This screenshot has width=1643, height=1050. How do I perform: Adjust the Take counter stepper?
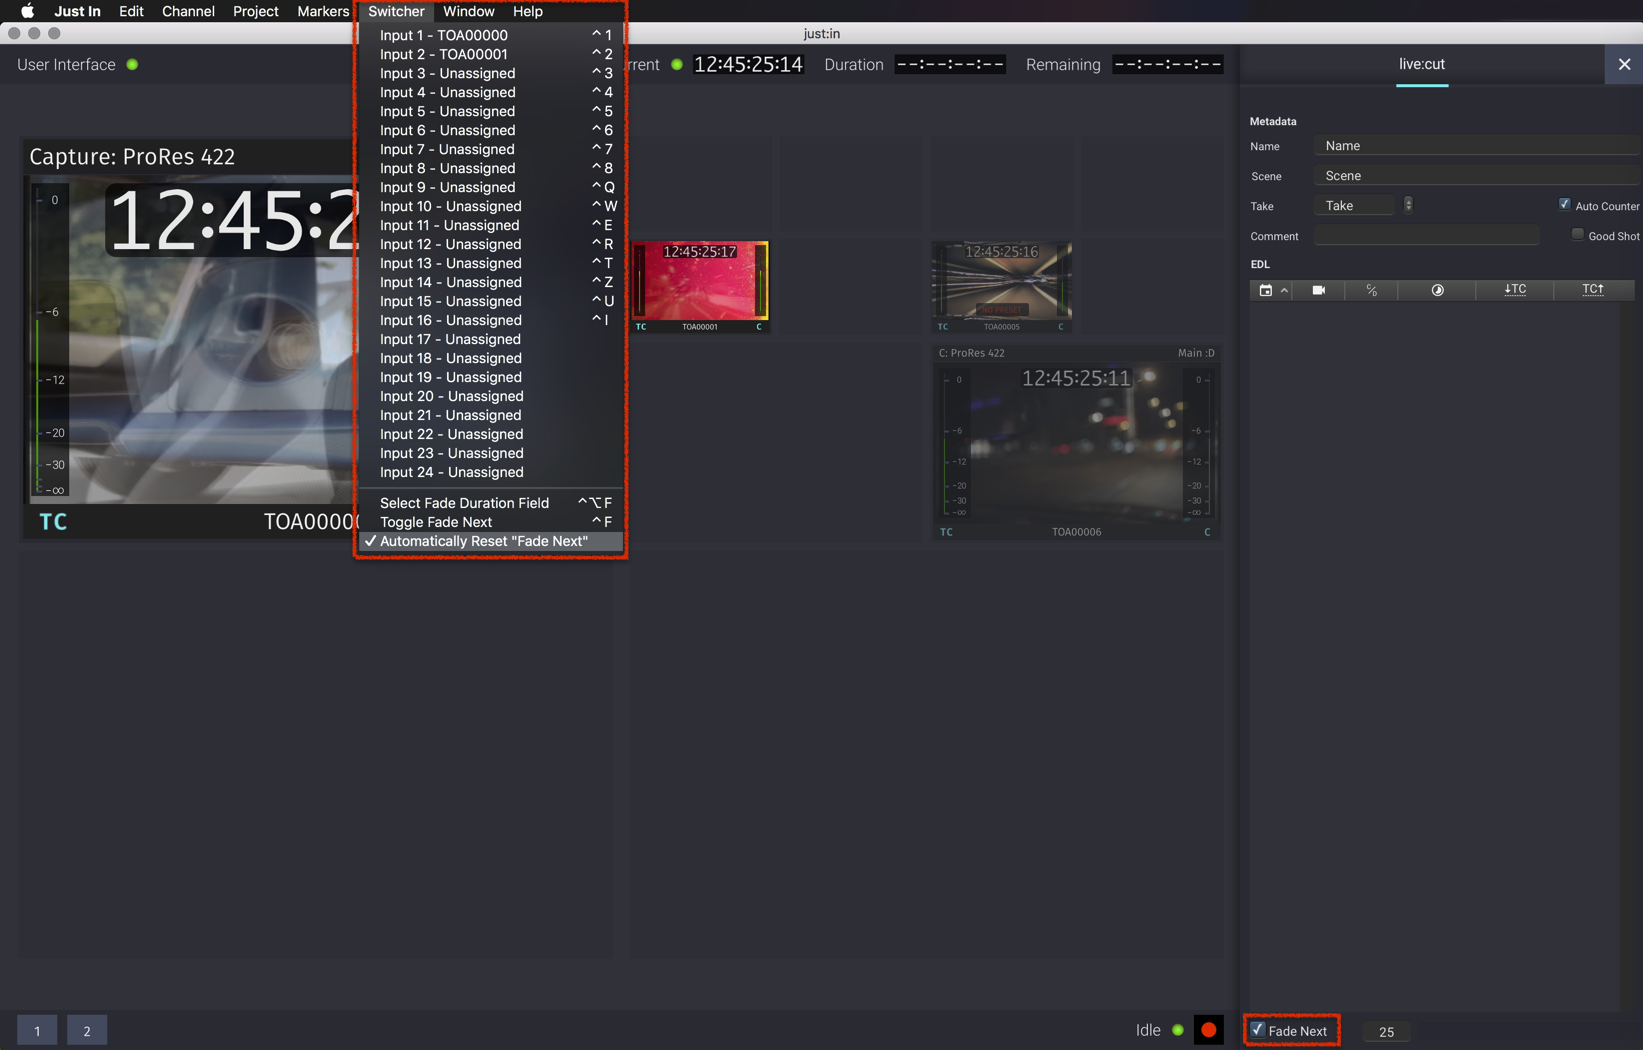[x=1408, y=205]
